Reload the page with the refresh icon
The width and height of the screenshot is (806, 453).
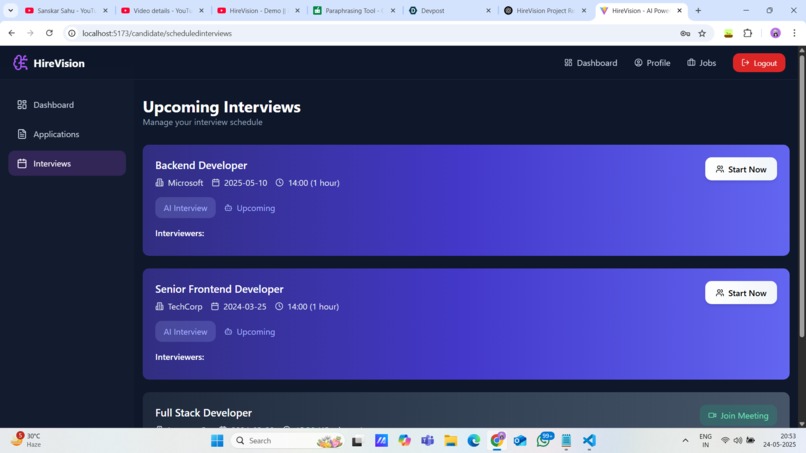(49, 33)
